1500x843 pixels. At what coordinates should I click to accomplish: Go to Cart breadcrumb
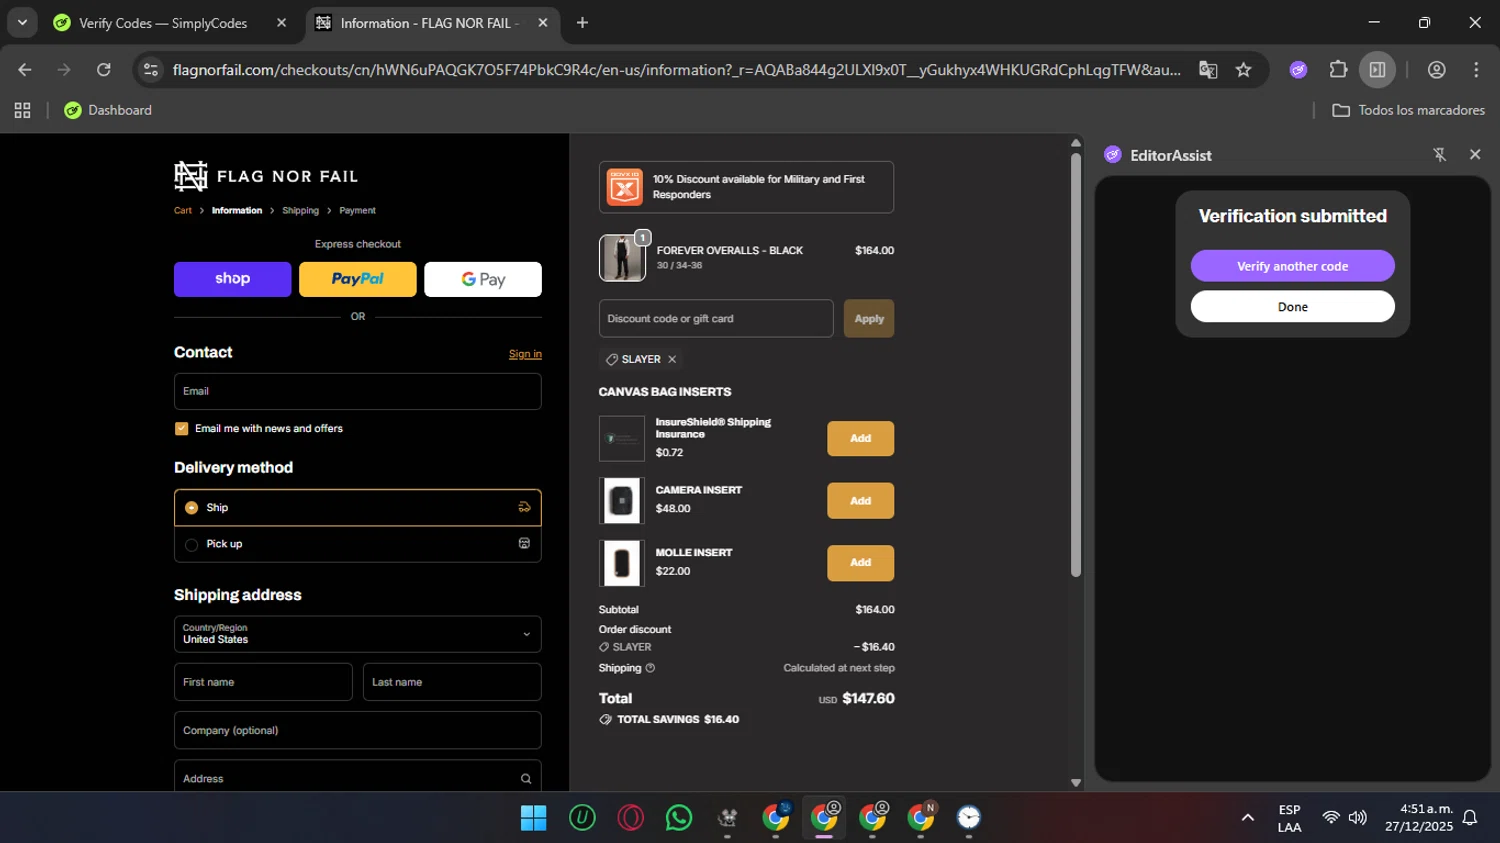(183, 211)
